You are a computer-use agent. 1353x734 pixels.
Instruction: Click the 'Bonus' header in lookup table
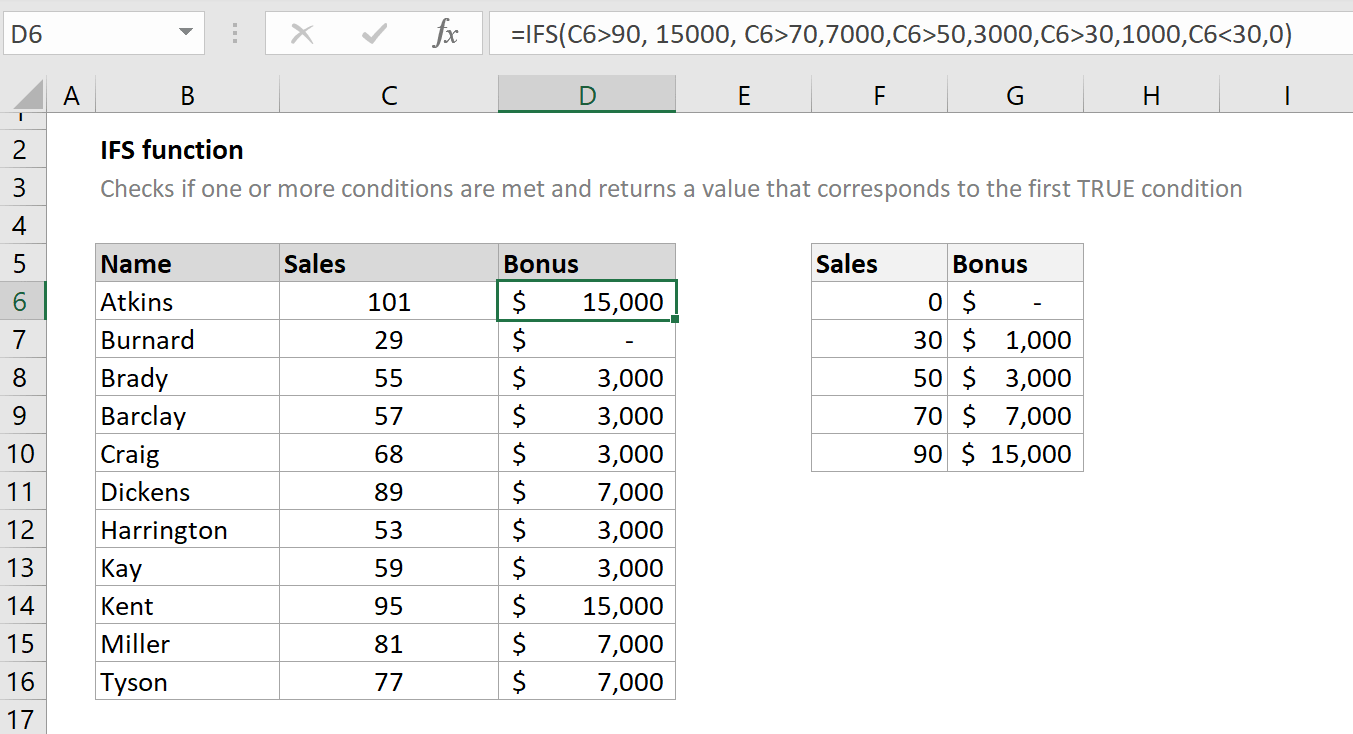(1015, 264)
